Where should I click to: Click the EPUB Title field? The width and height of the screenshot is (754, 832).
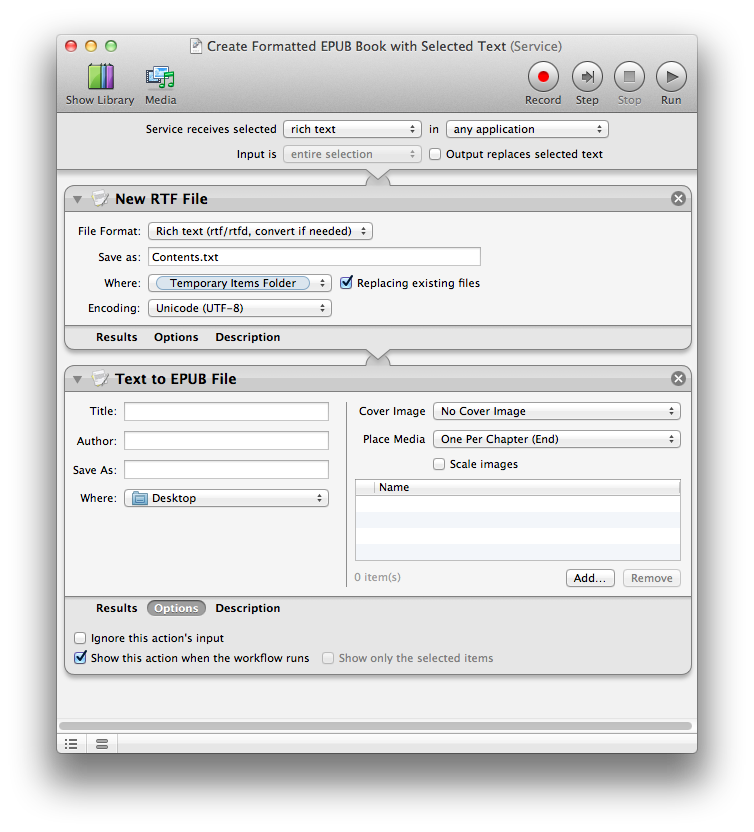click(x=227, y=411)
